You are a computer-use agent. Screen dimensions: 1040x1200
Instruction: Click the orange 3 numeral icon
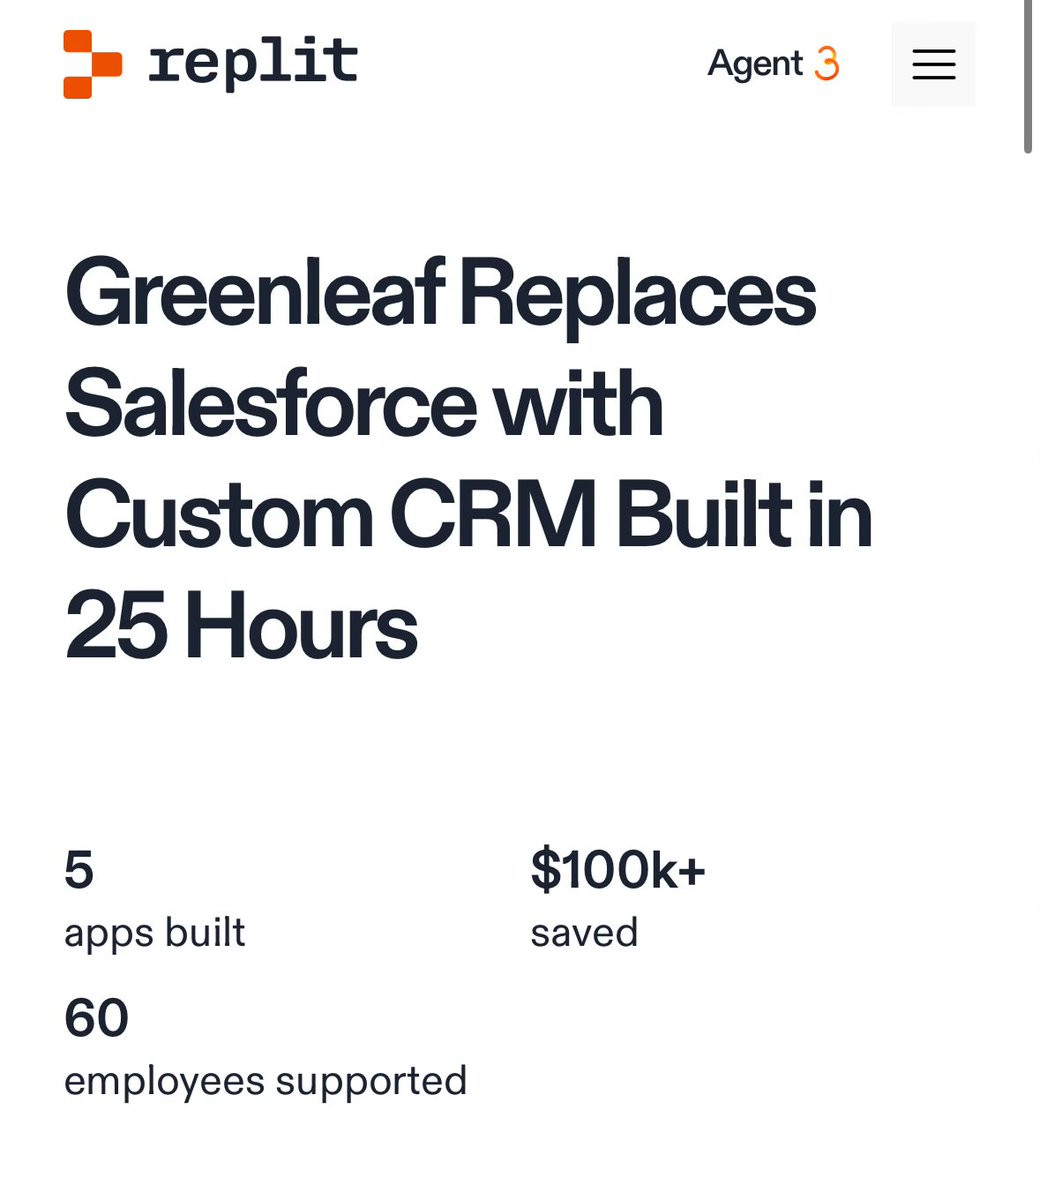827,64
